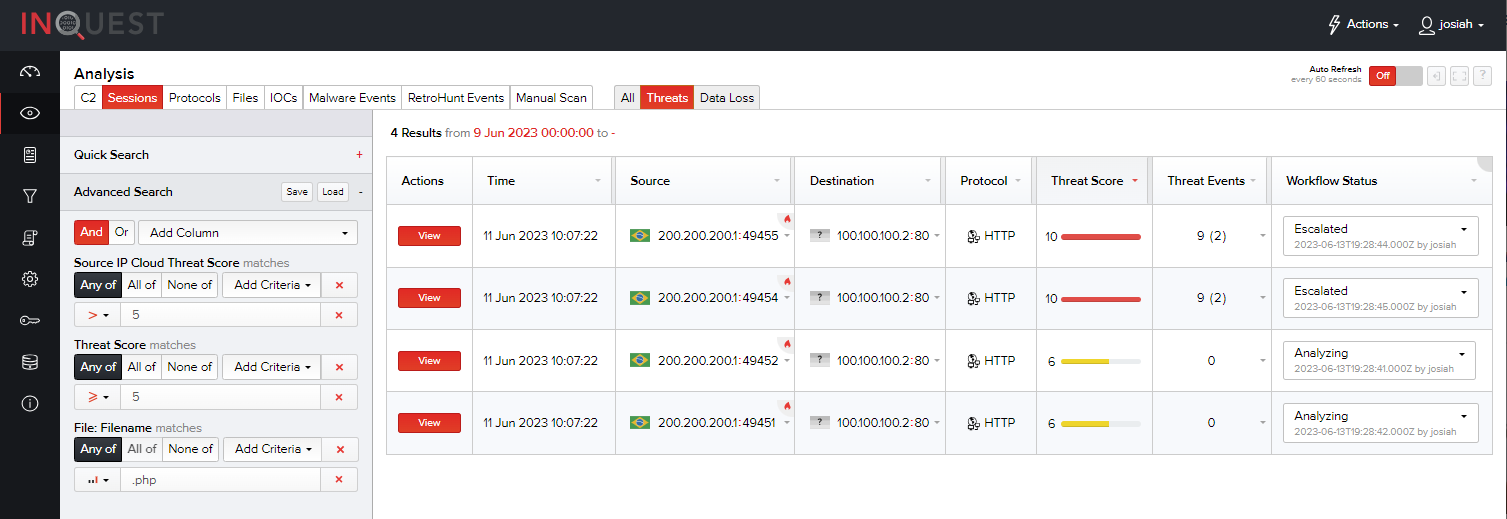Viewport: 1507px width, 519px height.
Task: Open the dashboard gauge icon in sidebar
Action: [29, 72]
